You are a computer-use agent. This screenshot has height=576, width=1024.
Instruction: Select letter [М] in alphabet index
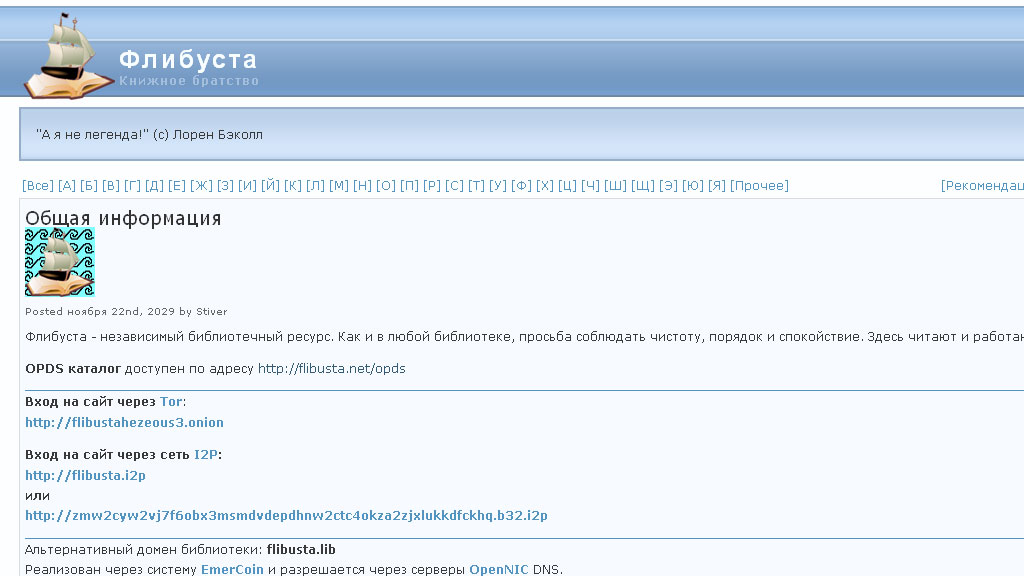click(339, 186)
